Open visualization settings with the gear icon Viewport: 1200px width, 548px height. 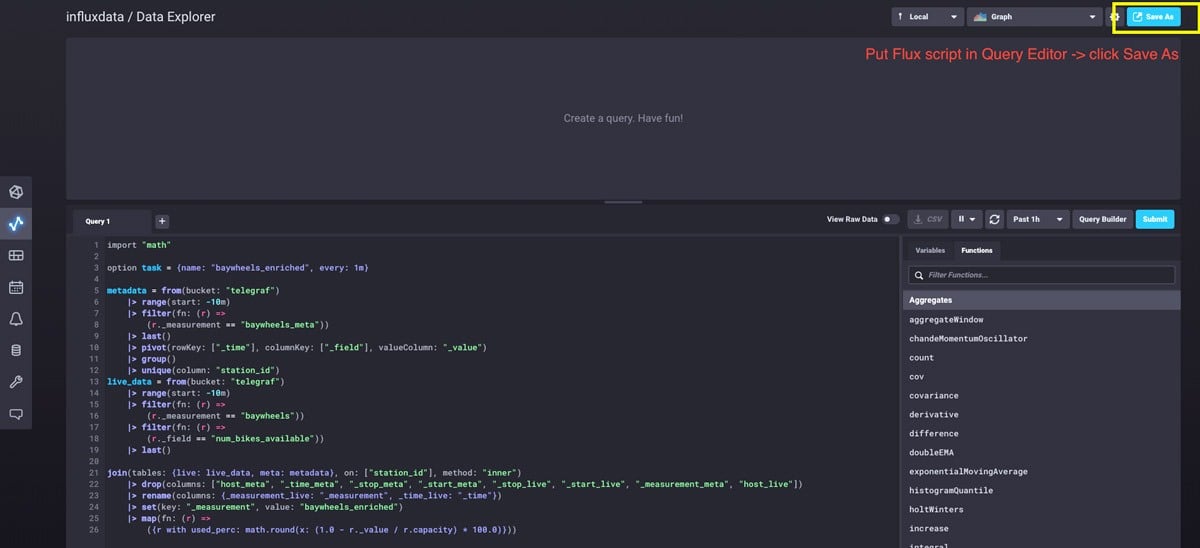click(1114, 17)
